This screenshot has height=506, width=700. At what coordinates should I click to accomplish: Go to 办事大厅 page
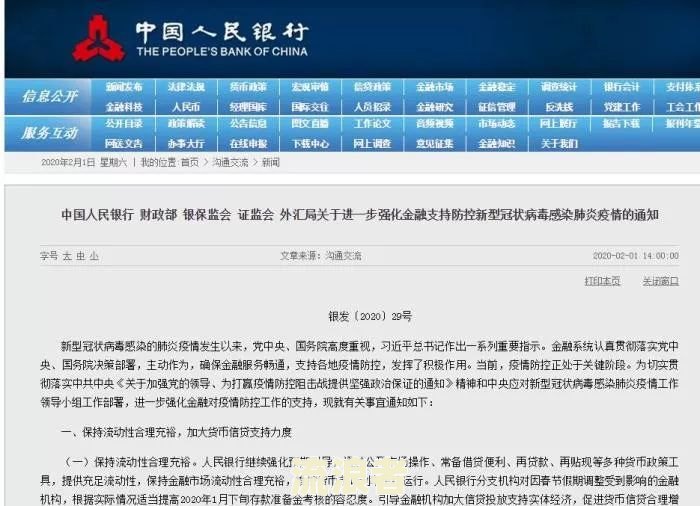pyautogui.click(x=186, y=144)
